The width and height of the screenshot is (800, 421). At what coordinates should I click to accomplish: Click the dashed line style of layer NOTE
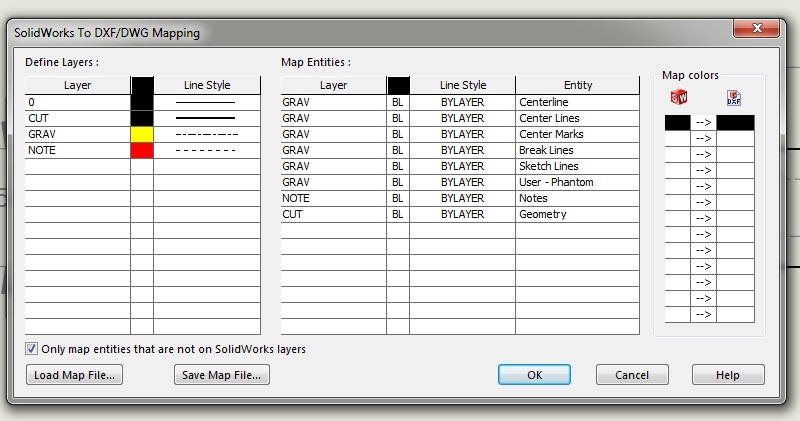coord(207,151)
